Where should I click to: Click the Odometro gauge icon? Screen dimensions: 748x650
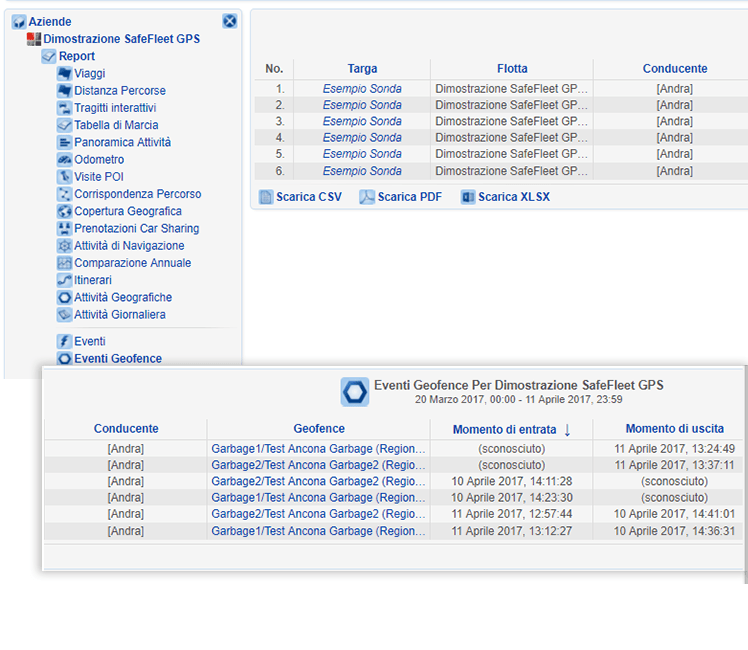click(x=64, y=159)
